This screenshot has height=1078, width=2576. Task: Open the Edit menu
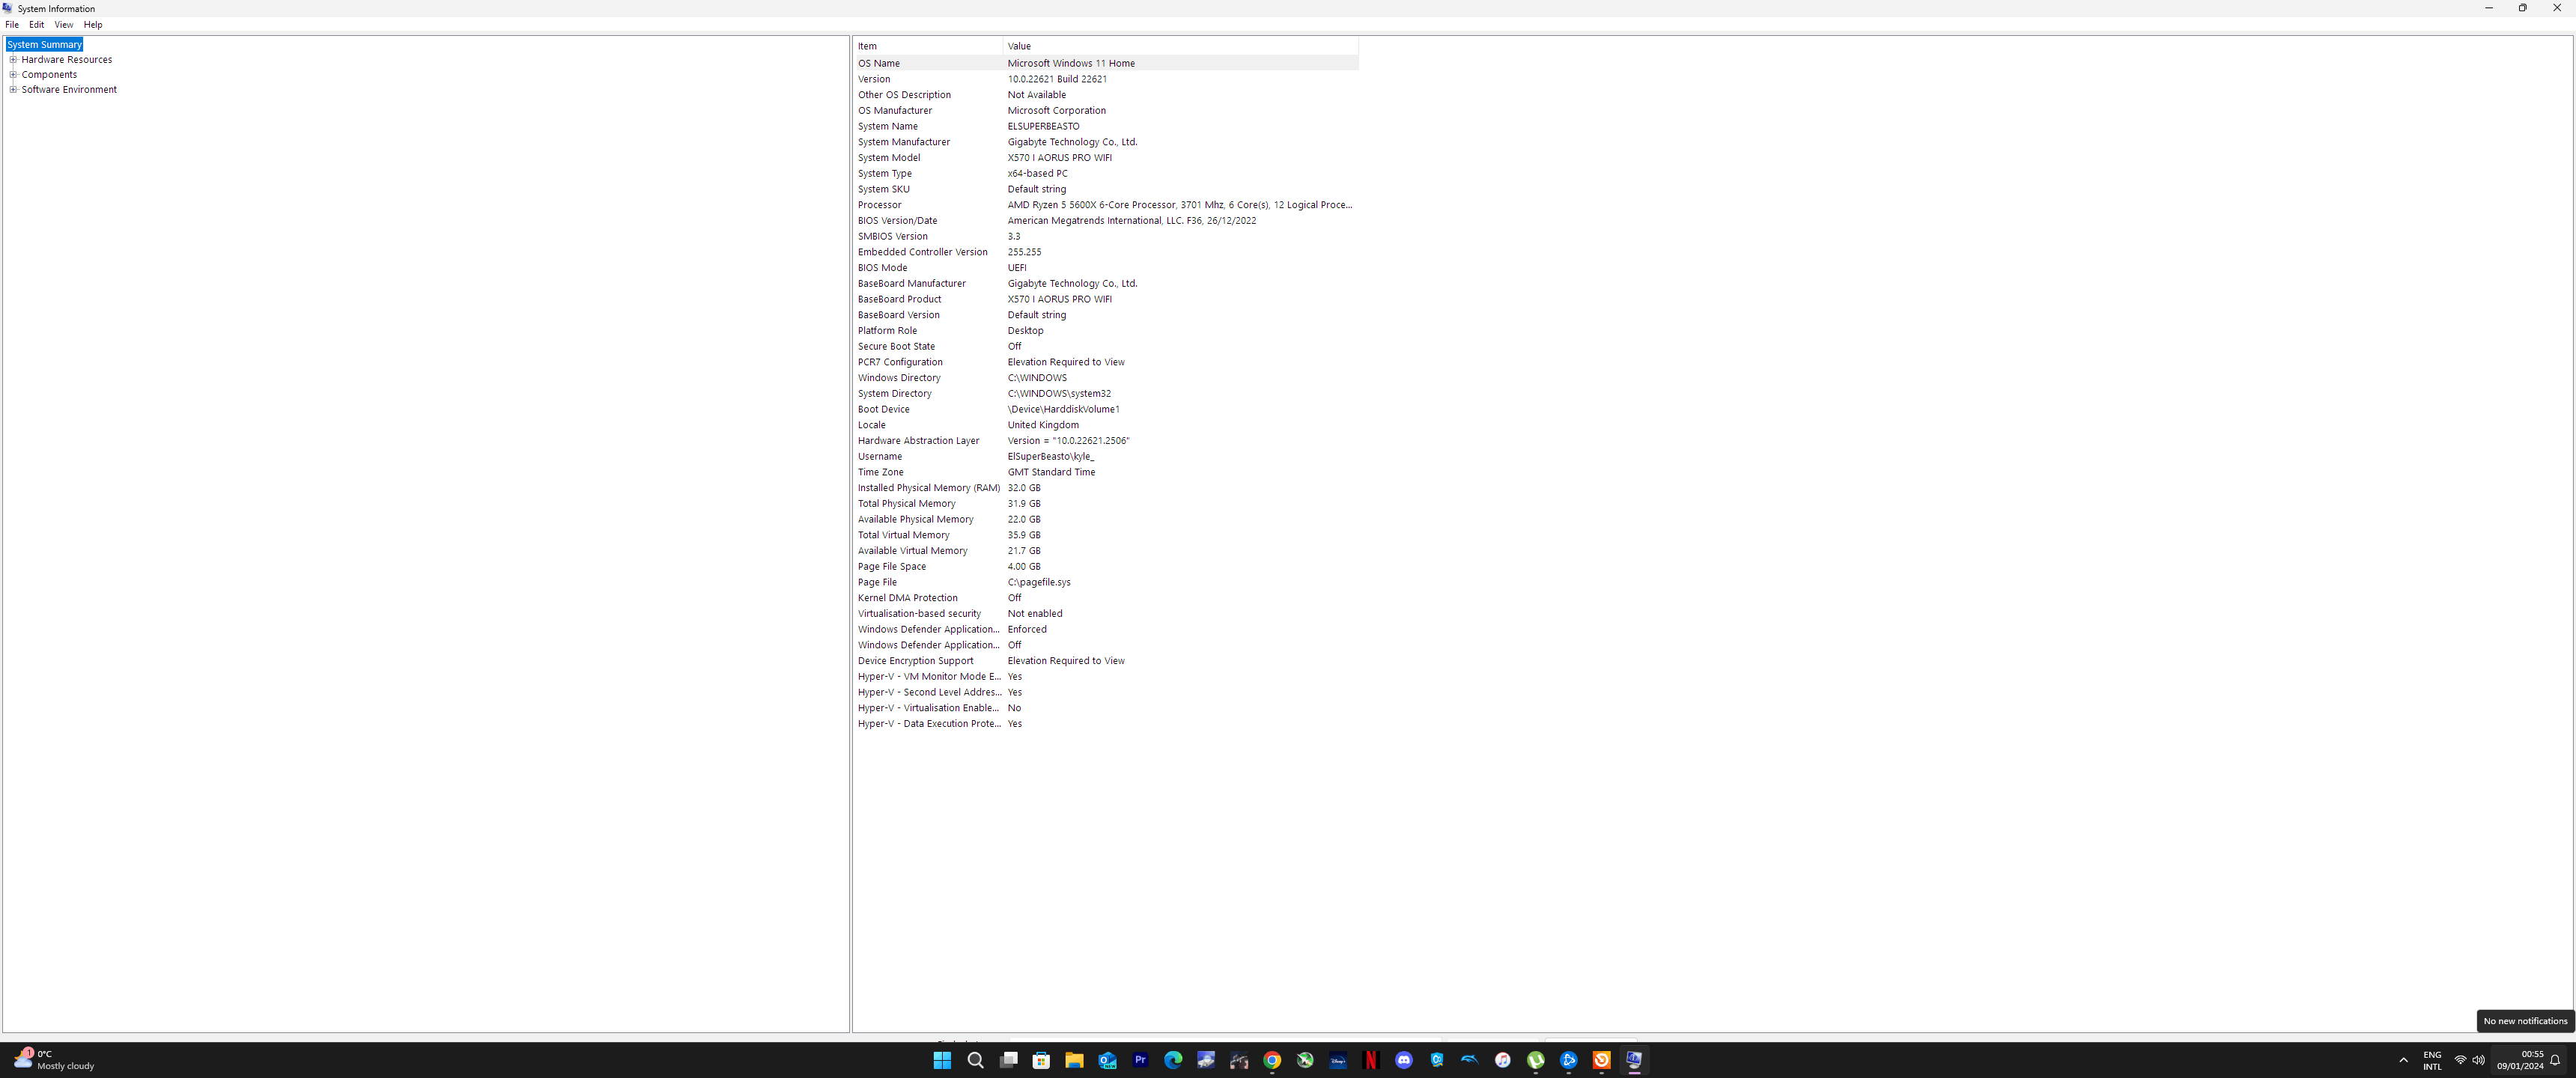[36, 25]
